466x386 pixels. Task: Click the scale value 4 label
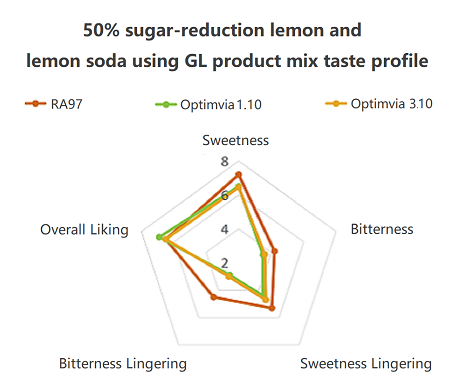coord(224,229)
